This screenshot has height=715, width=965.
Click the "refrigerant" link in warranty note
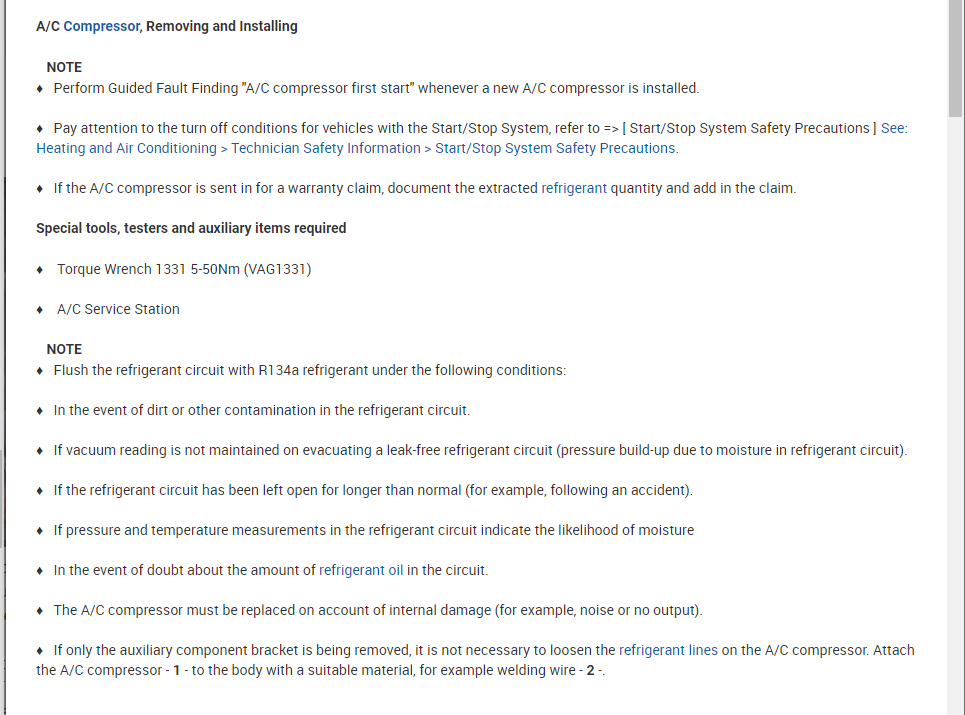click(574, 188)
